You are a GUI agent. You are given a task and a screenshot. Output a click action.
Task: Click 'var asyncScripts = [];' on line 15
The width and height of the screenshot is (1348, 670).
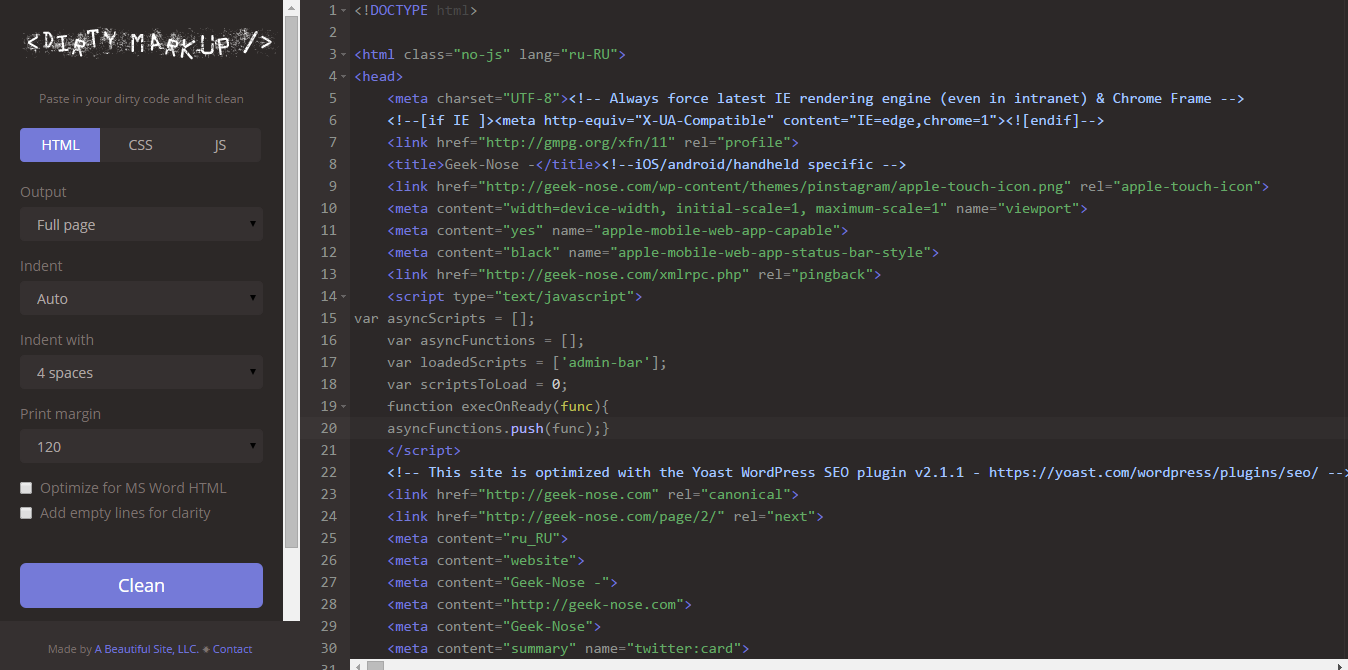tap(445, 318)
